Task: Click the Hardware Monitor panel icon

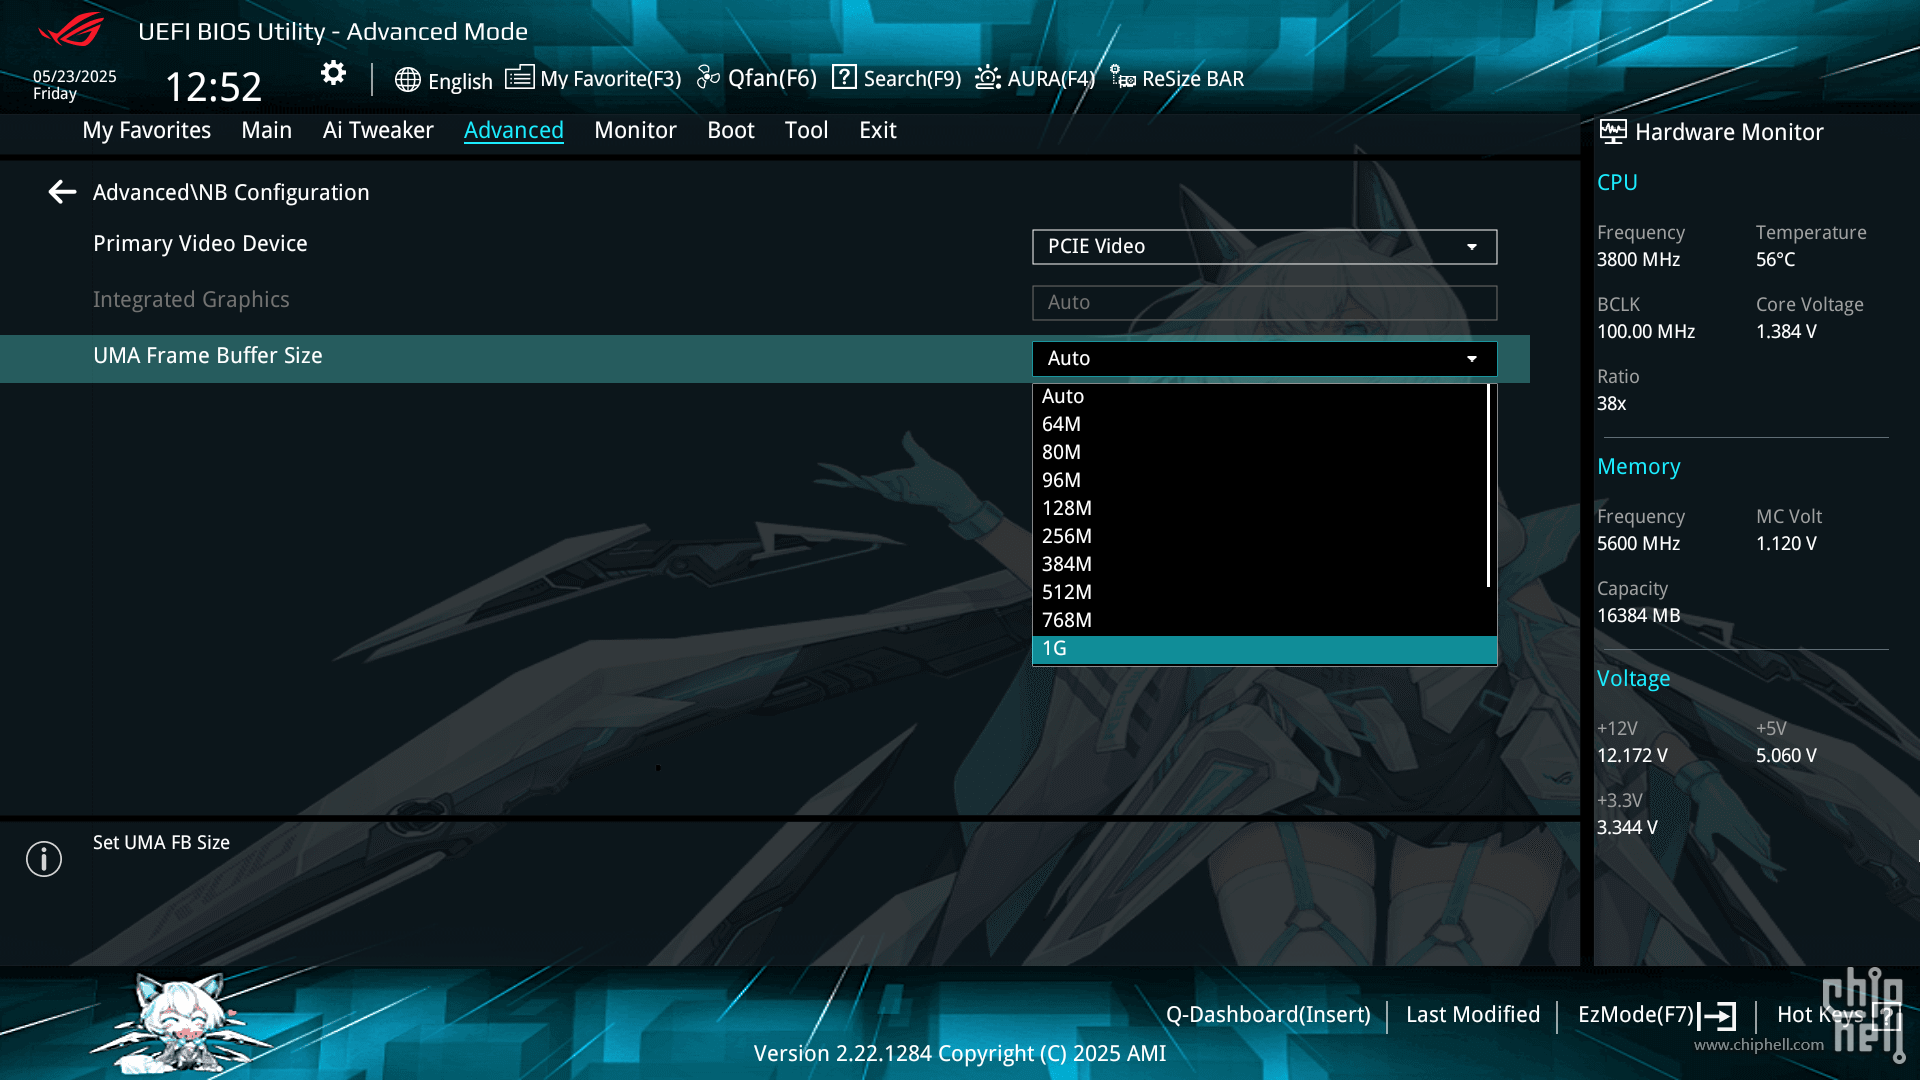Action: [x=1612, y=131]
